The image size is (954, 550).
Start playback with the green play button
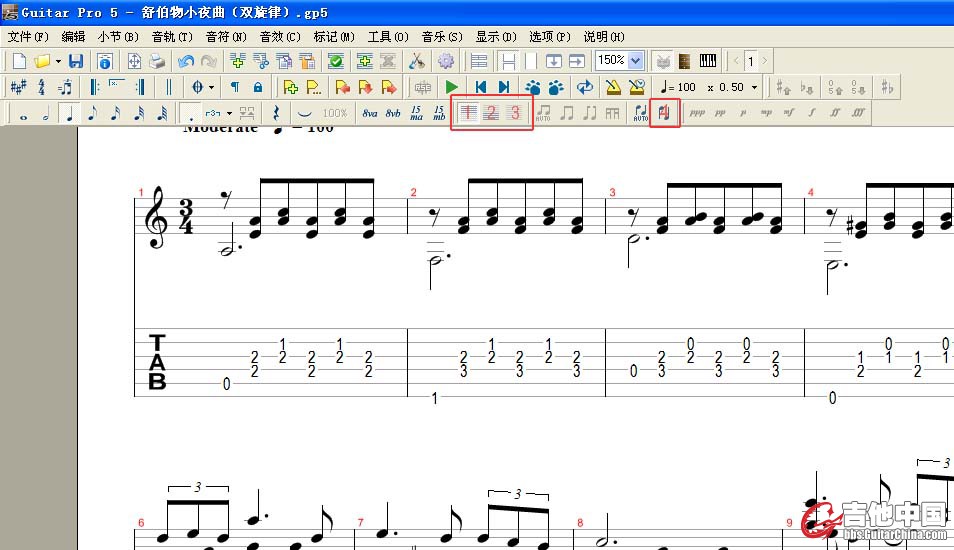451,87
